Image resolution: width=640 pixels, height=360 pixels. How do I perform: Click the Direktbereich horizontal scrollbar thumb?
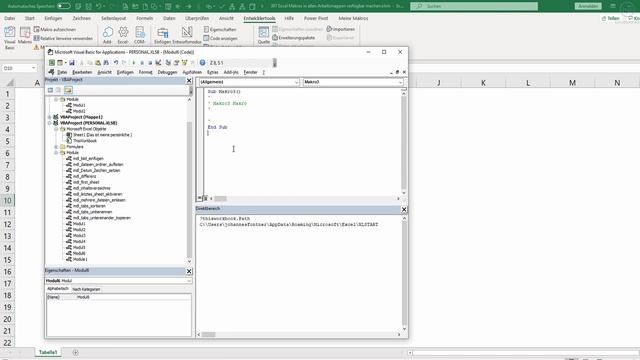pos(209,335)
